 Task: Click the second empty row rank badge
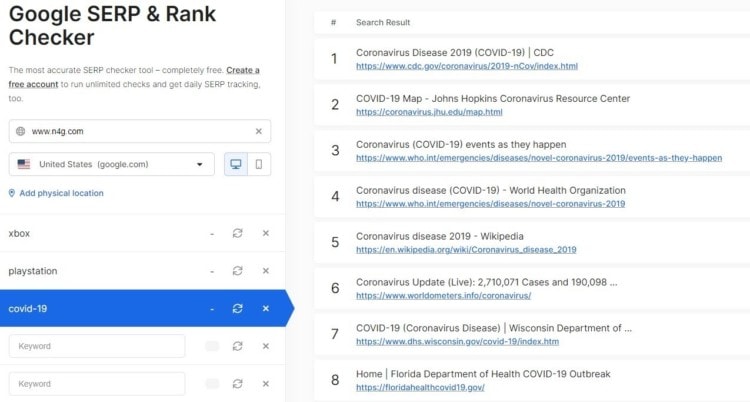click(x=212, y=384)
